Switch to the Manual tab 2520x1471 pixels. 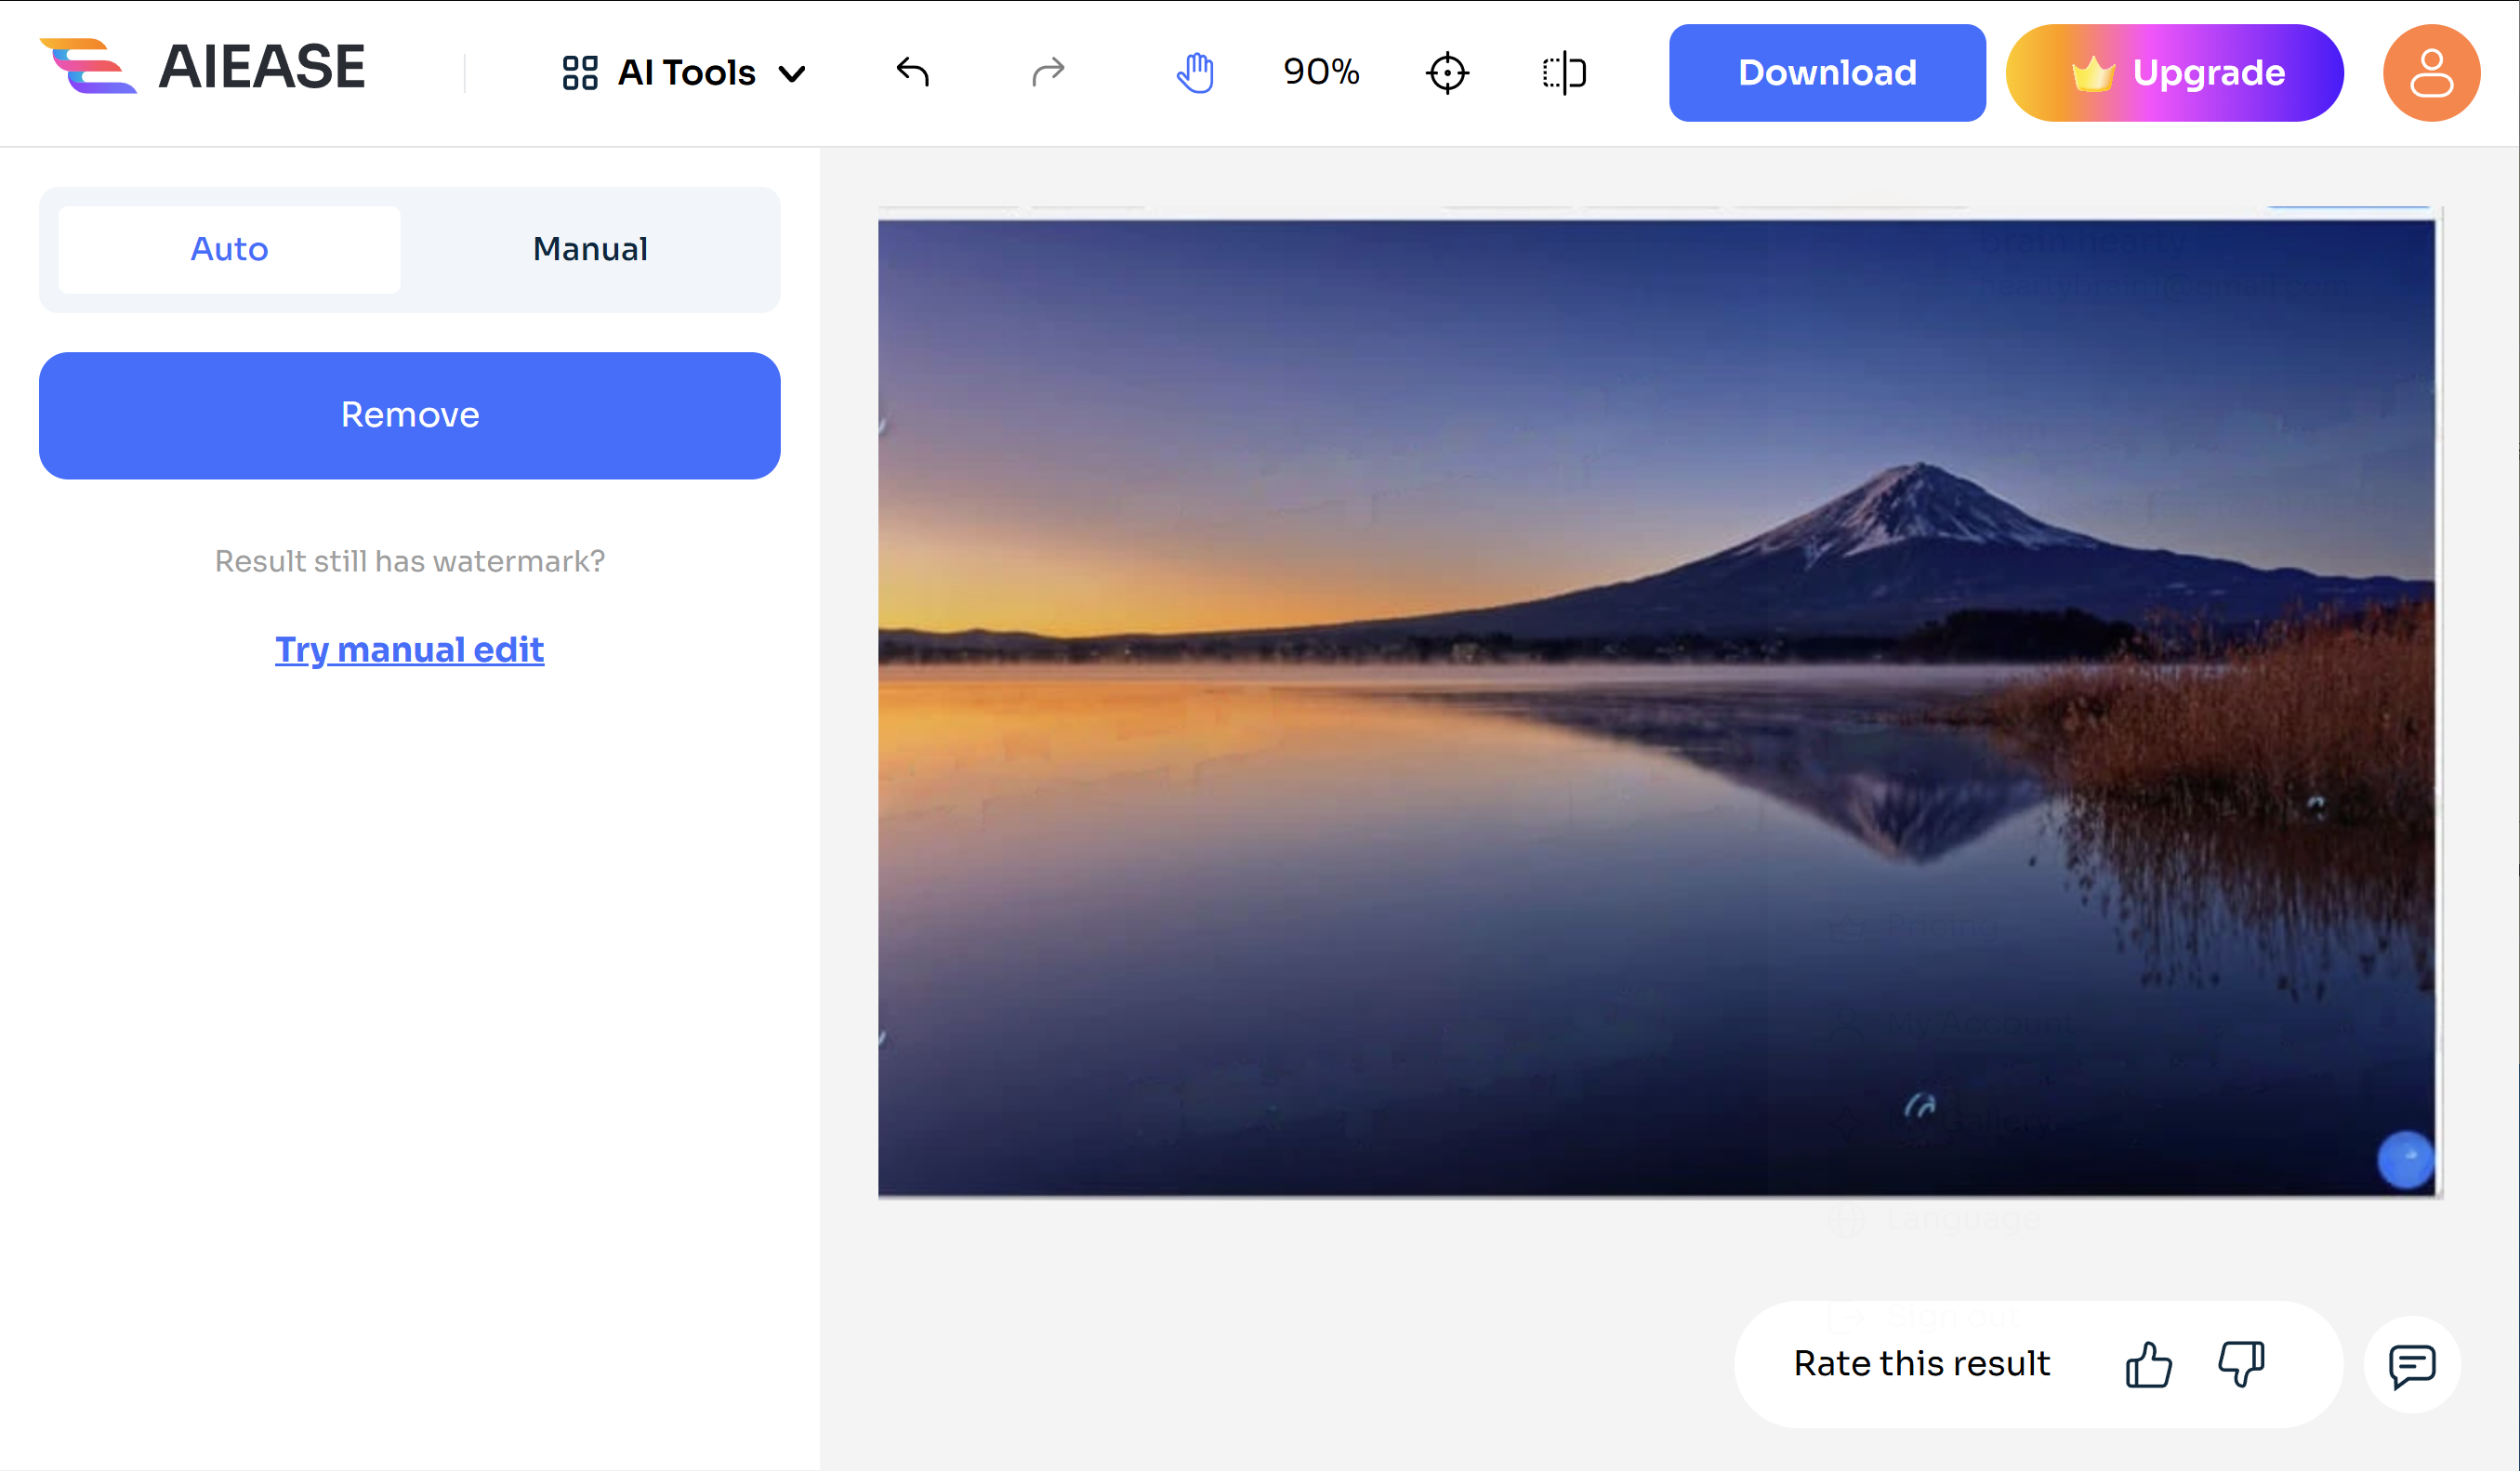(x=590, y=249)
